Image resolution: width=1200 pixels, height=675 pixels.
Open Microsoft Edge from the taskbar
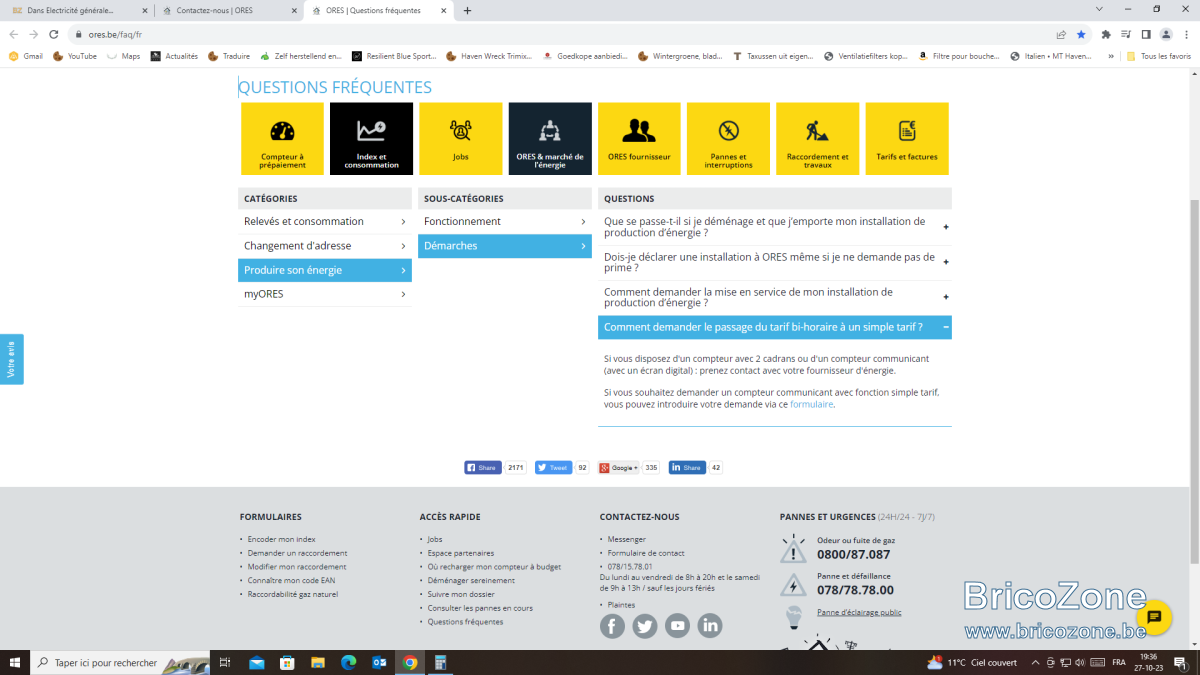tap(348, 662)
